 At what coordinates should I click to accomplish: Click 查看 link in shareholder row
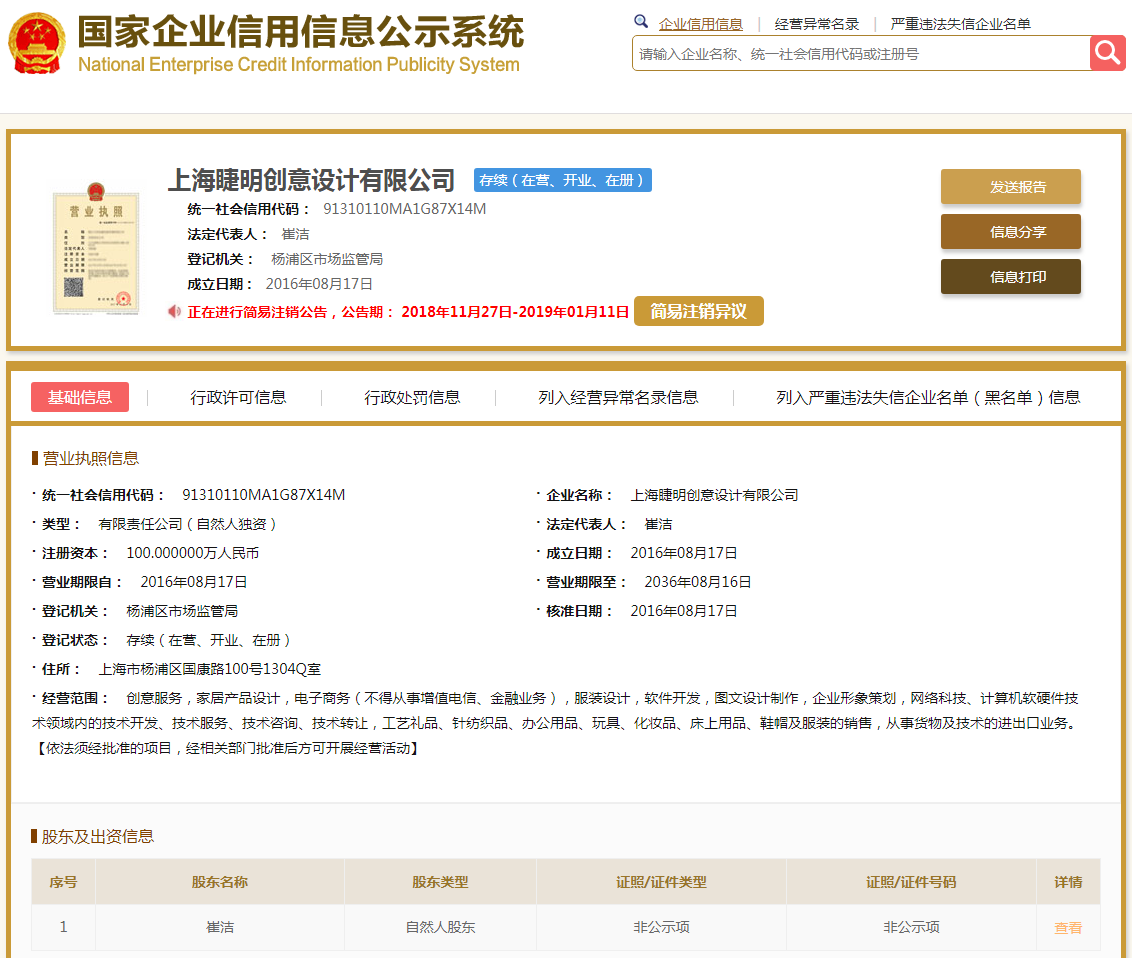point(1067,927)
